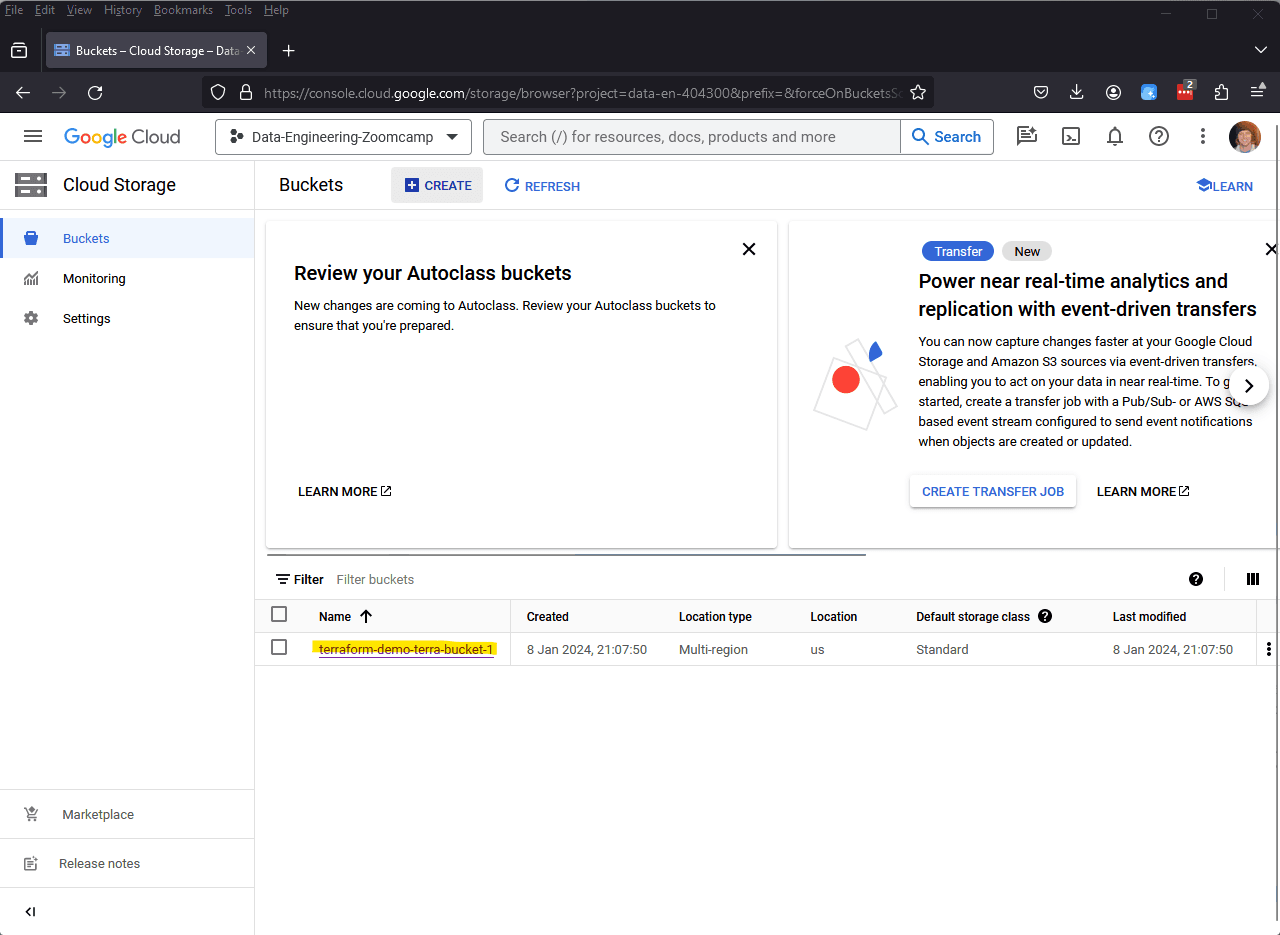This screenshot has width=1280, height=935.
Task: Open the user account avatar
Action: coord(1245,137)
